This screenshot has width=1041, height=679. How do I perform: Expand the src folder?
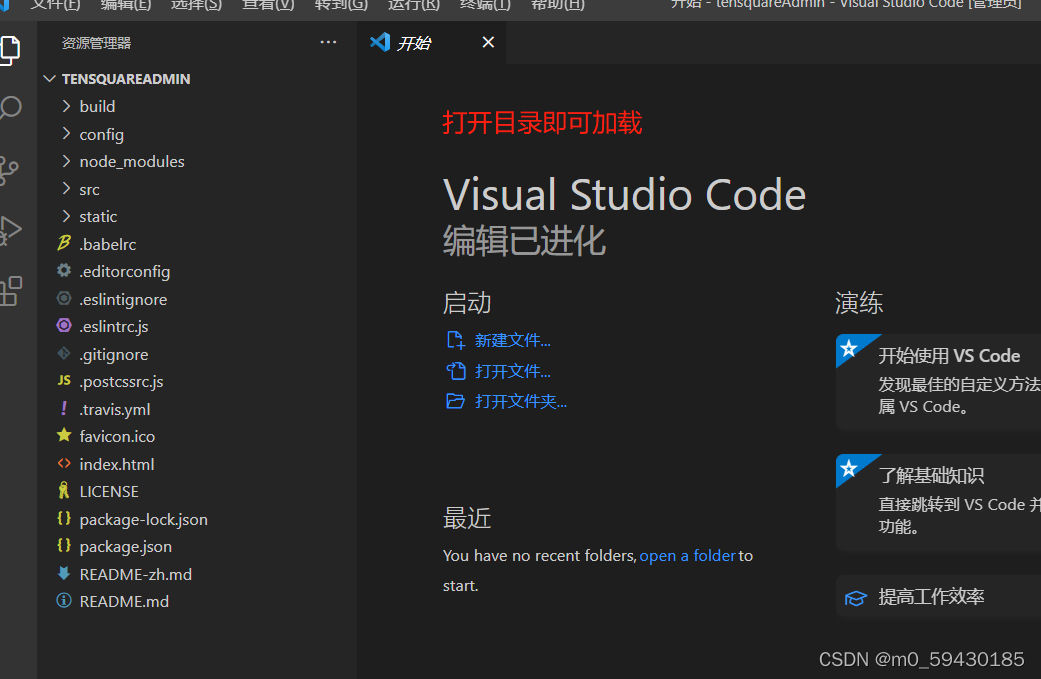point(66,189)
